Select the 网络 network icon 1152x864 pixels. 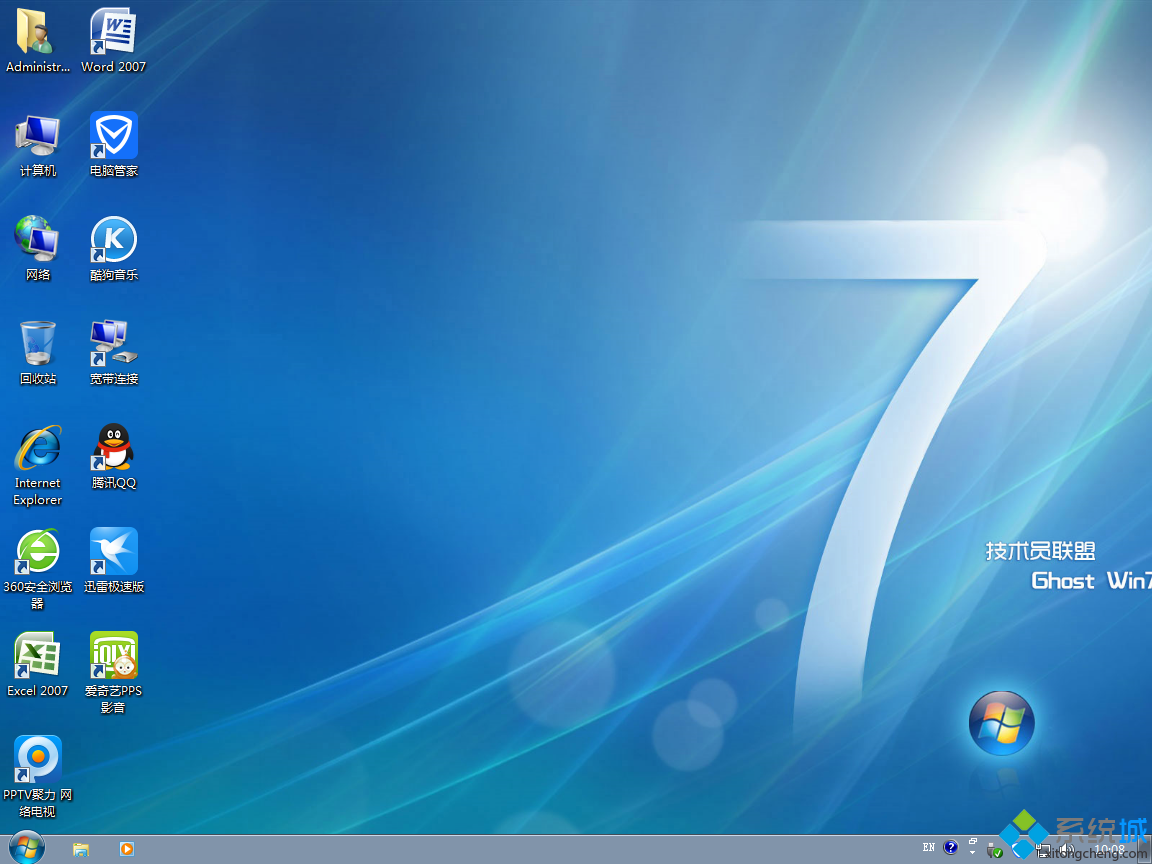click(38, 240)
